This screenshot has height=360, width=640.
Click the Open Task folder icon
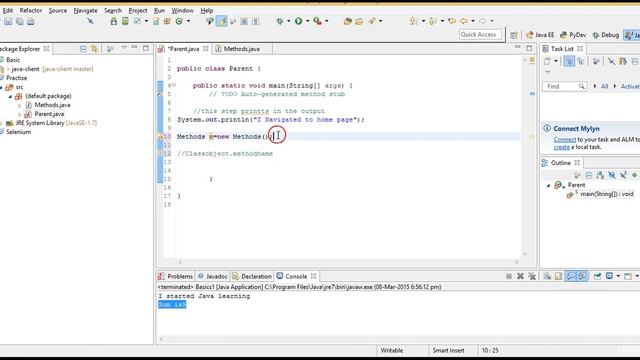coord(359,21)
